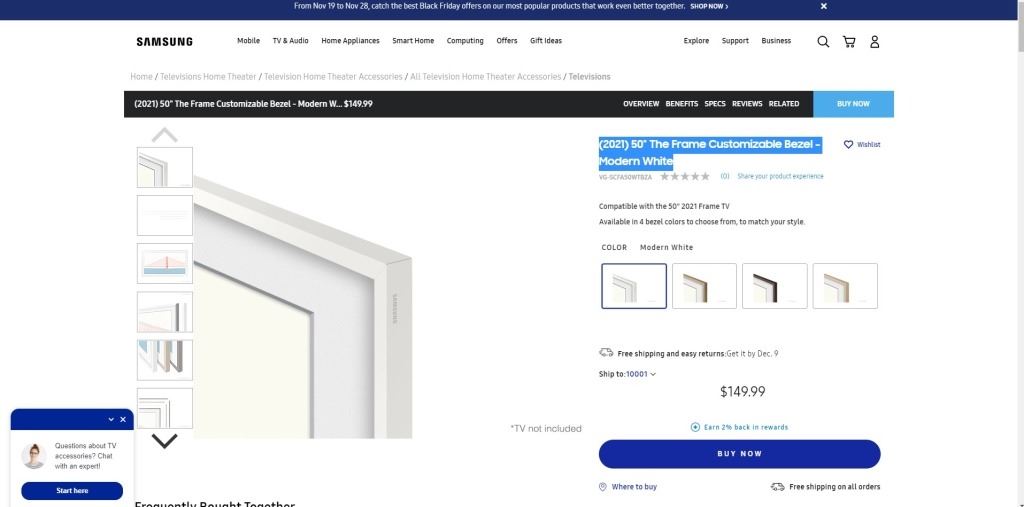Click the rewards plus icon
Image resolution: width=1024 pixels, height=507 pixels.
[x=696, y=427]
